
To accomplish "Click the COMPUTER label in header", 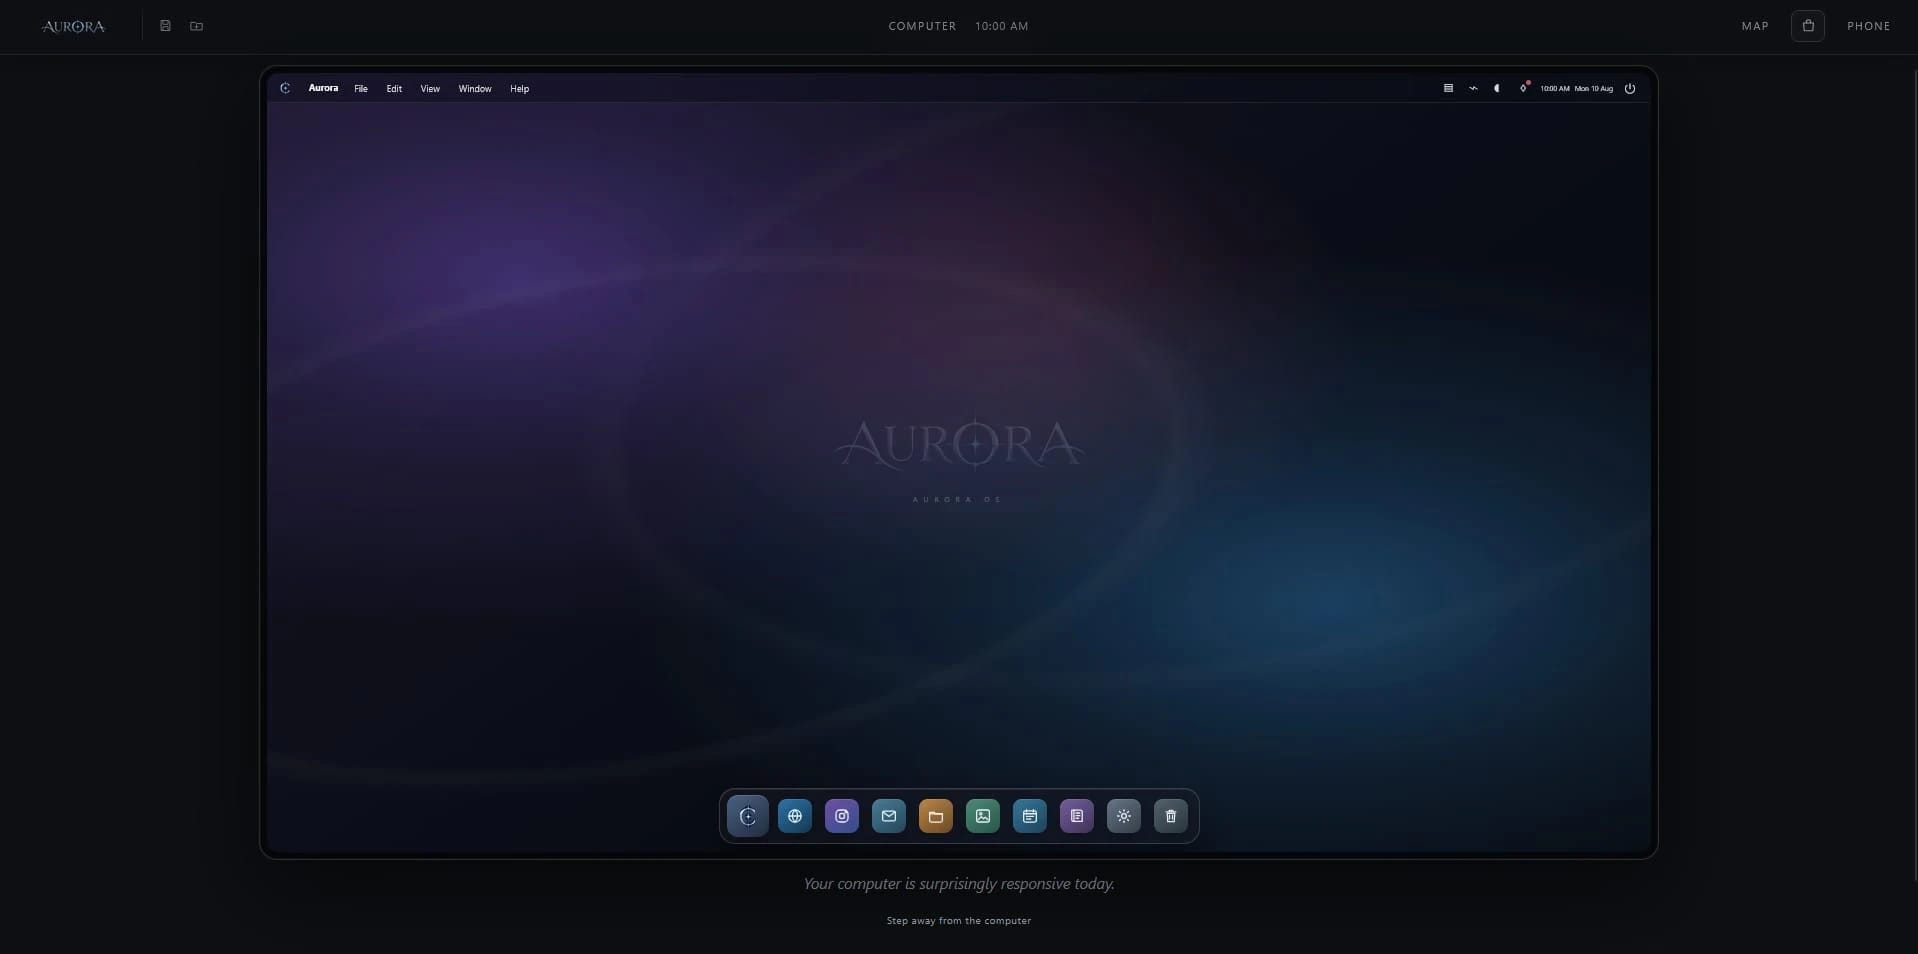I will coord(922,26).
